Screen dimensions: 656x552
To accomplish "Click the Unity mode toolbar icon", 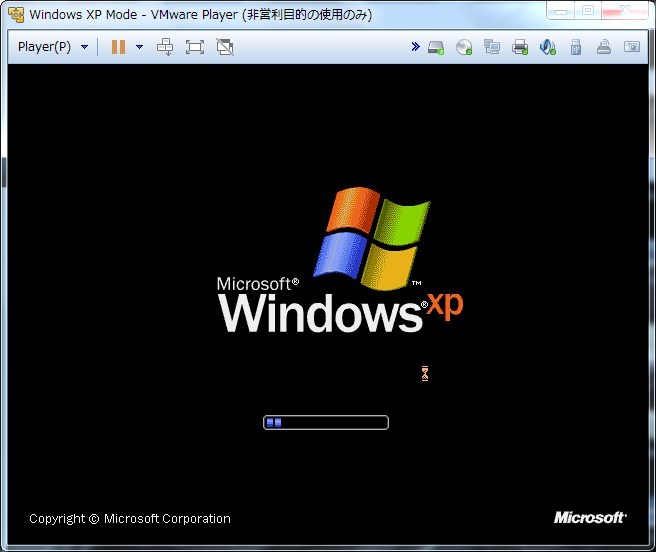I will [x=225, y=47].
